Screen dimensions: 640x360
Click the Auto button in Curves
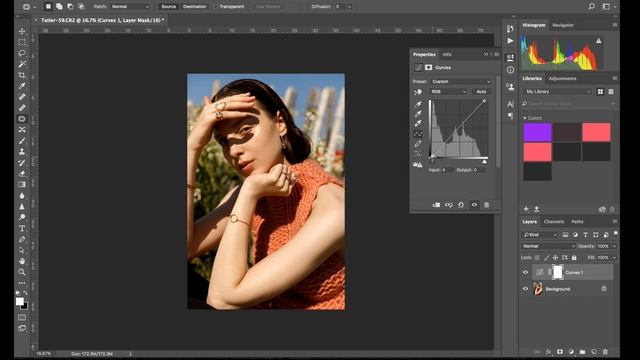(x=481, y=92)
